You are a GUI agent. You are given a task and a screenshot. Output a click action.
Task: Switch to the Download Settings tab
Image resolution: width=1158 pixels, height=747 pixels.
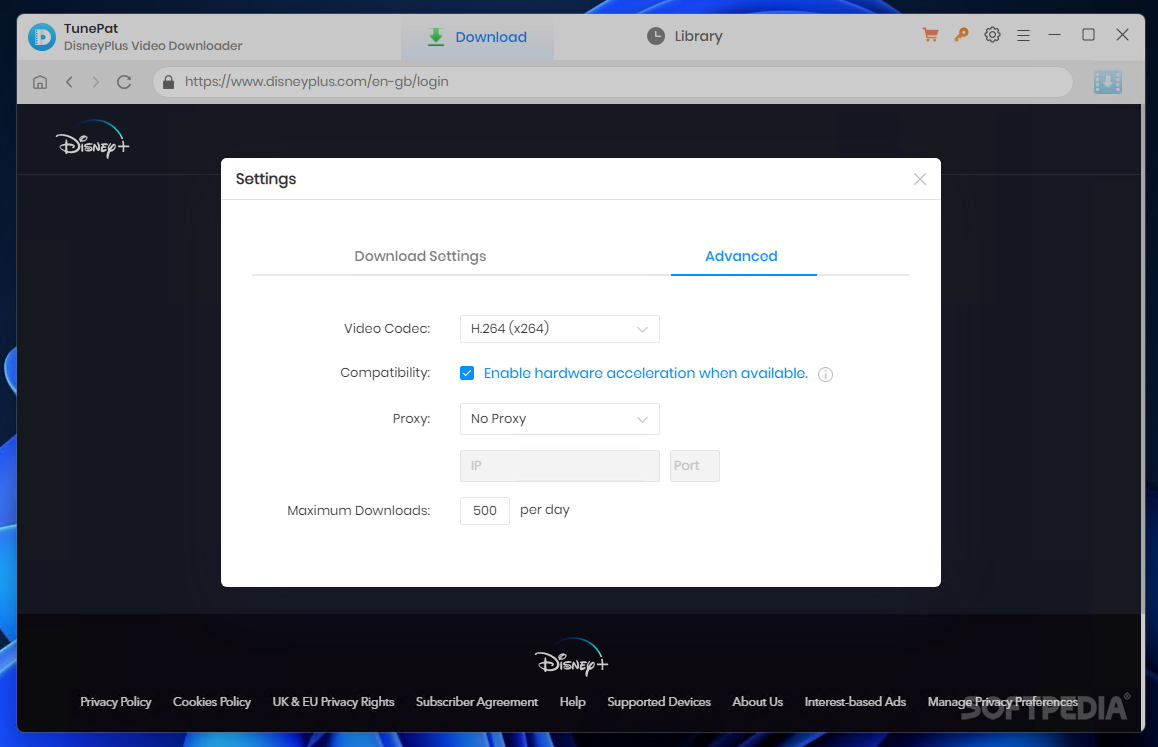(420, 256)
